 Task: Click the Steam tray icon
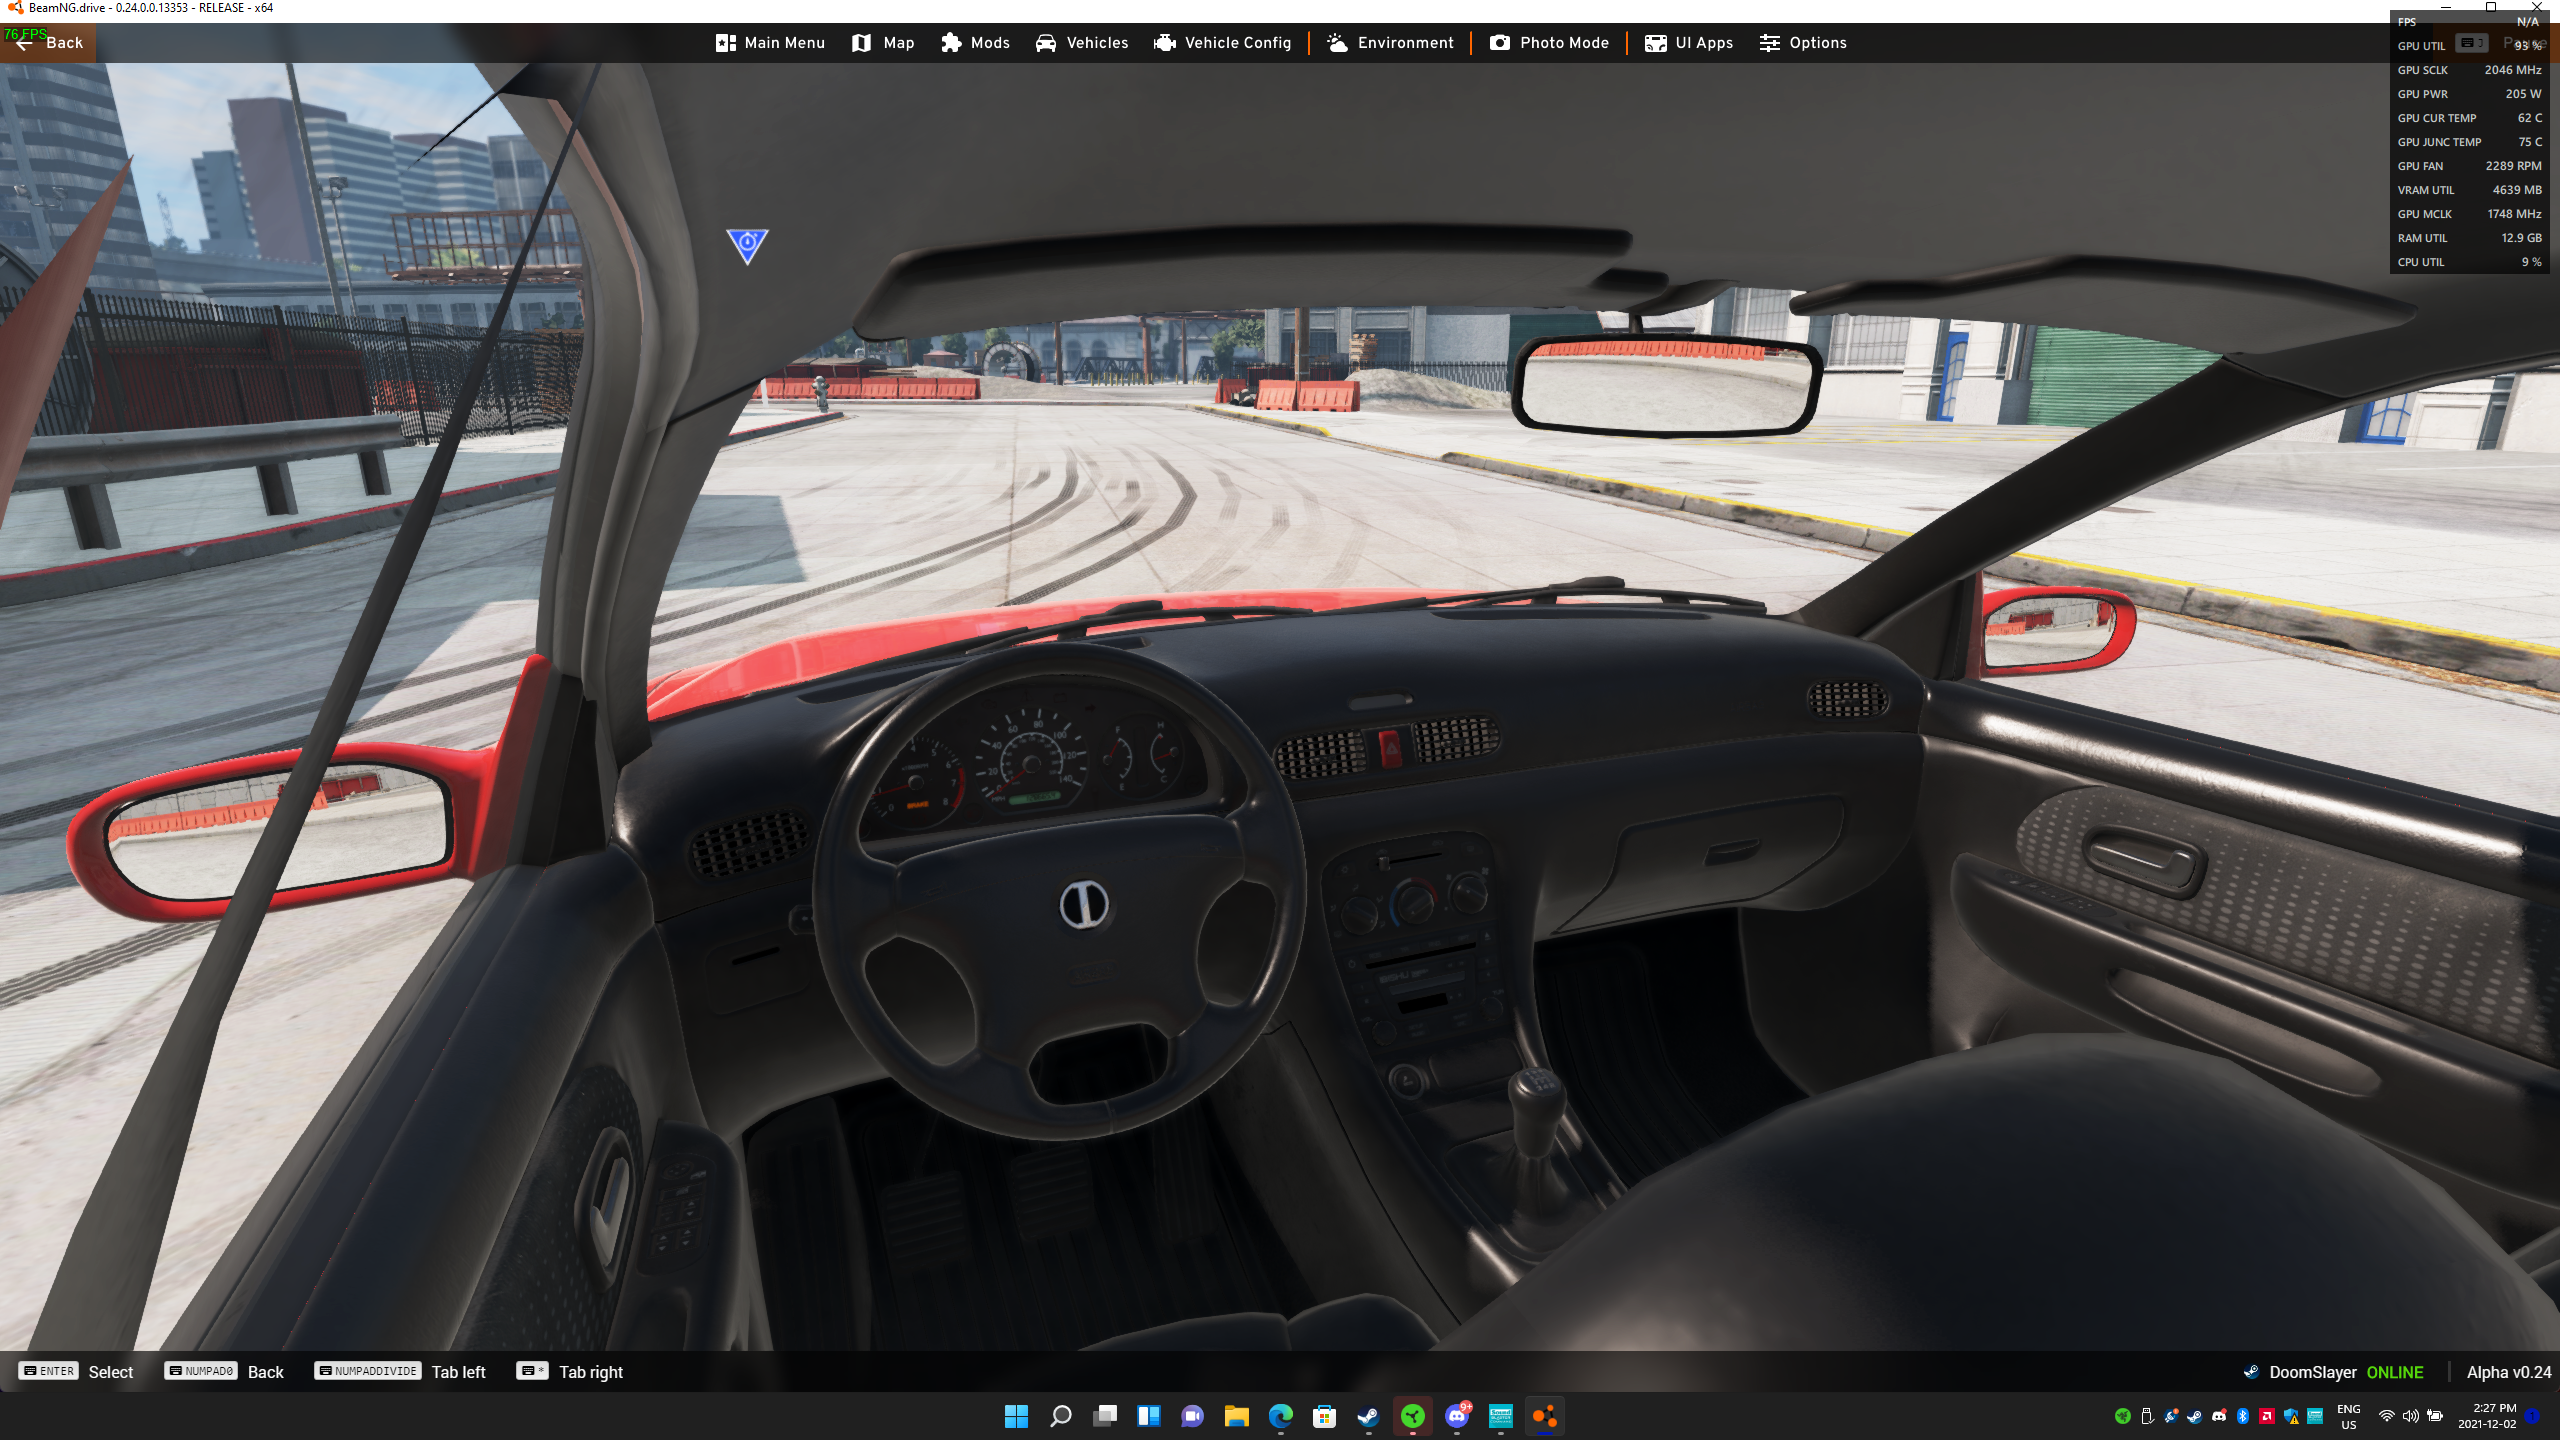pyautogui.click(x=2195, y=1416)
